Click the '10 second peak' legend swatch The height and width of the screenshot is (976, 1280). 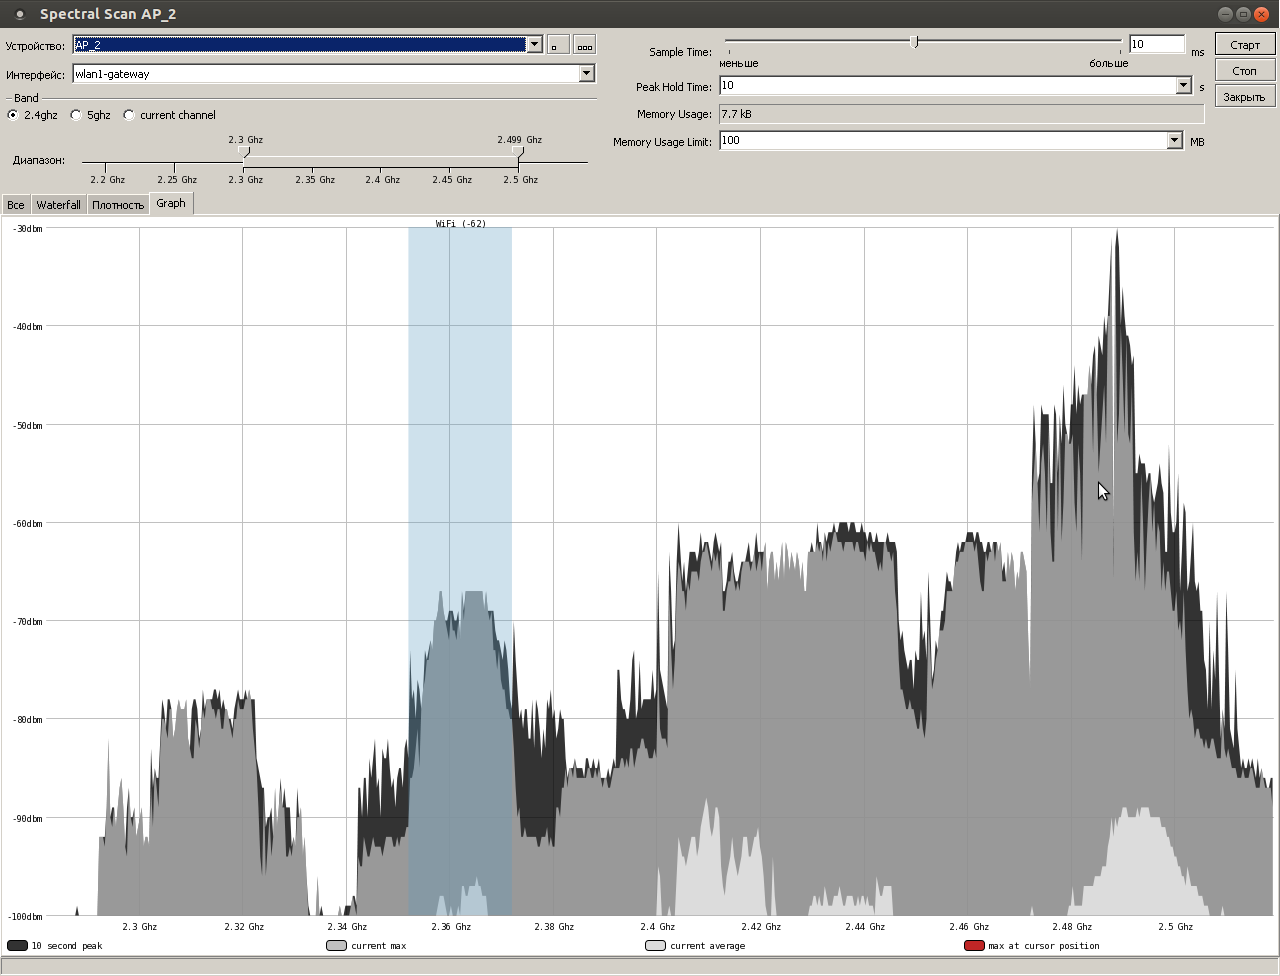17,945
